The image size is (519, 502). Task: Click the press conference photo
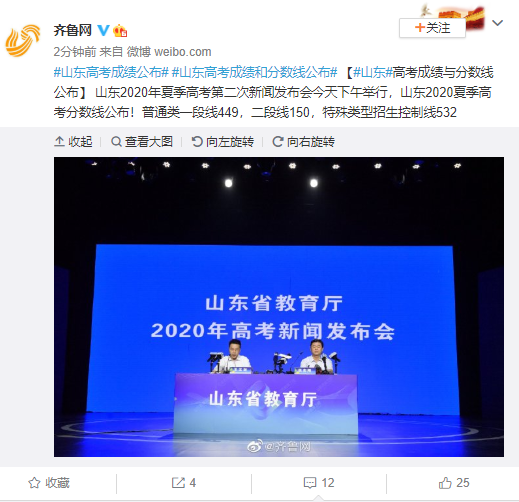[x=279, y=307]
